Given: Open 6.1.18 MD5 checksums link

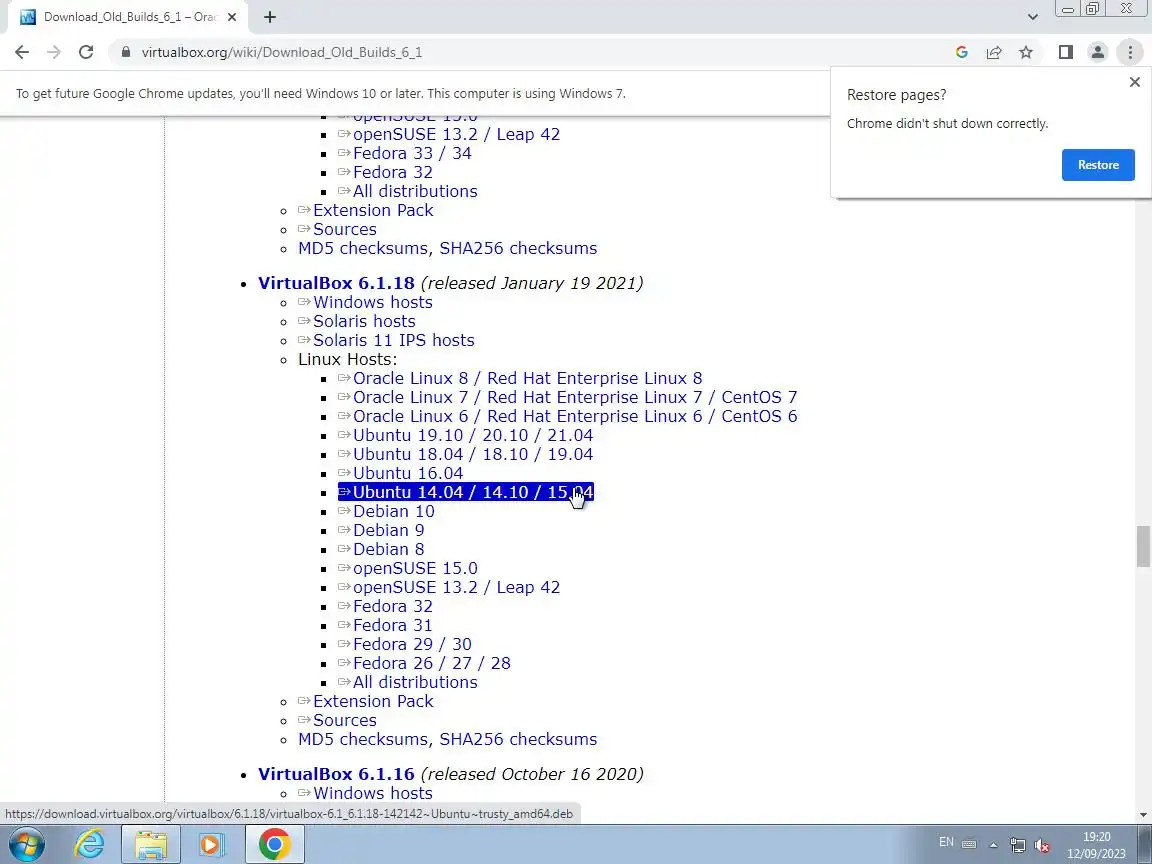Looking at the screenshot, I should (x=364, y=740).
